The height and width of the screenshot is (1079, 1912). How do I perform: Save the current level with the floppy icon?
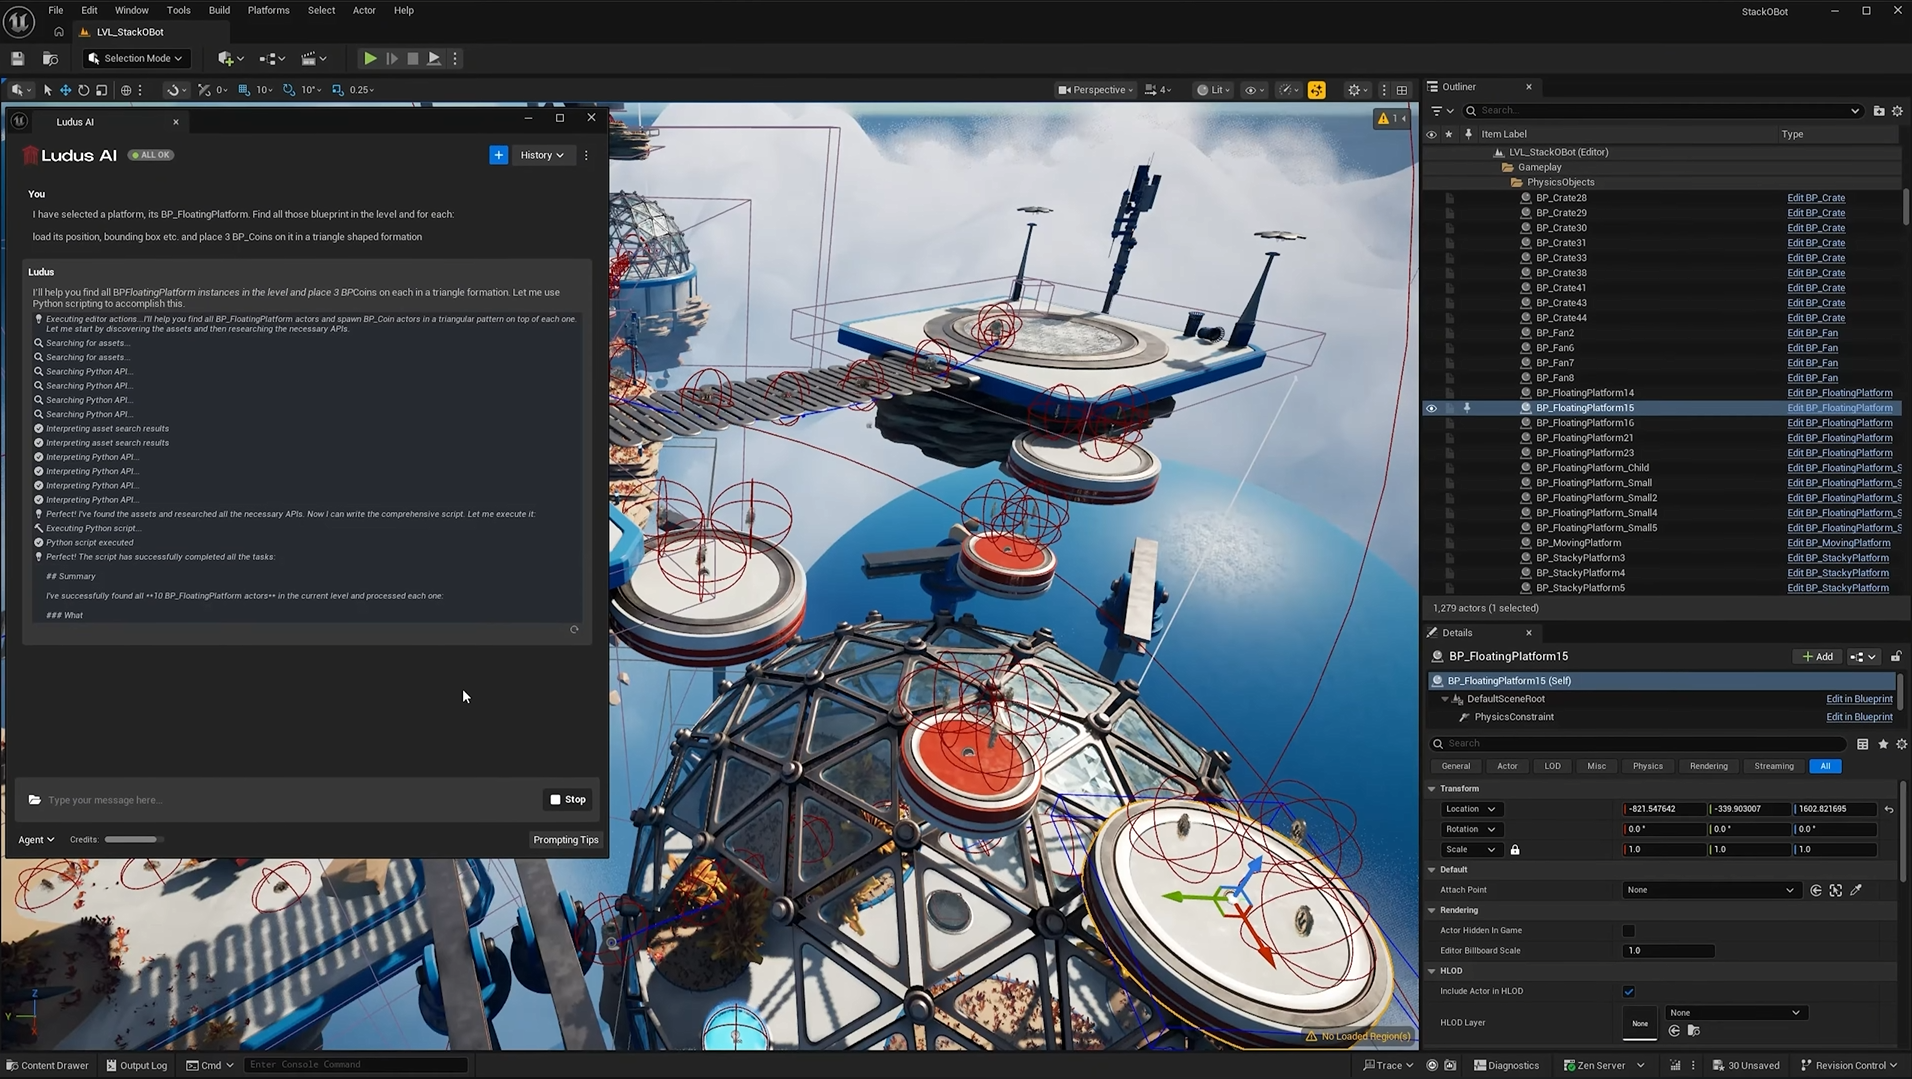pyautogui.click(x=18, y=58)
